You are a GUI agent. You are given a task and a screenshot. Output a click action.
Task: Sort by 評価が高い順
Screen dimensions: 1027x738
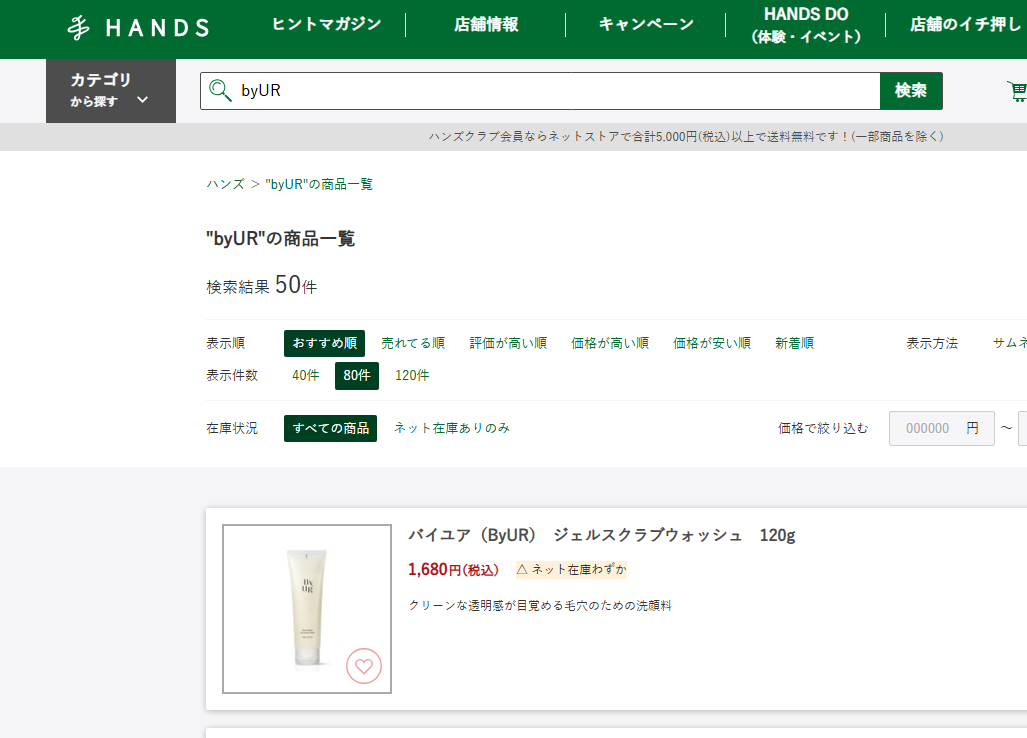(508, 343)
